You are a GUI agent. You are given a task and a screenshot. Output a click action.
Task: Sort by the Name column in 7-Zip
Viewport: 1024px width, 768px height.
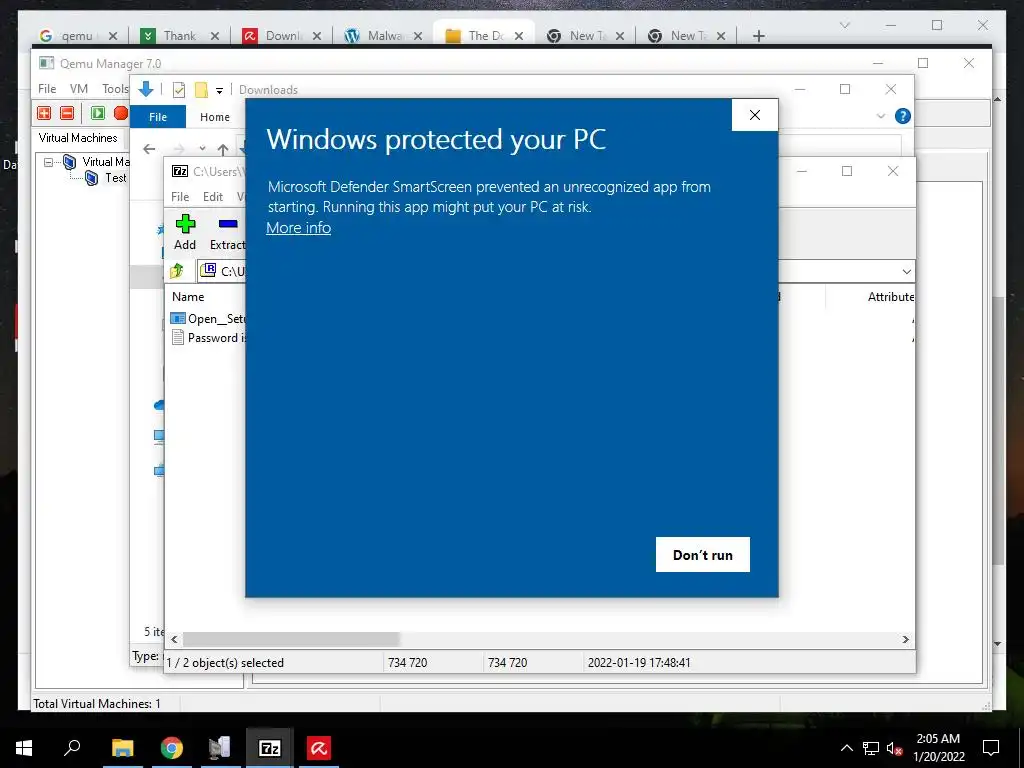click(x=188, y=296)
